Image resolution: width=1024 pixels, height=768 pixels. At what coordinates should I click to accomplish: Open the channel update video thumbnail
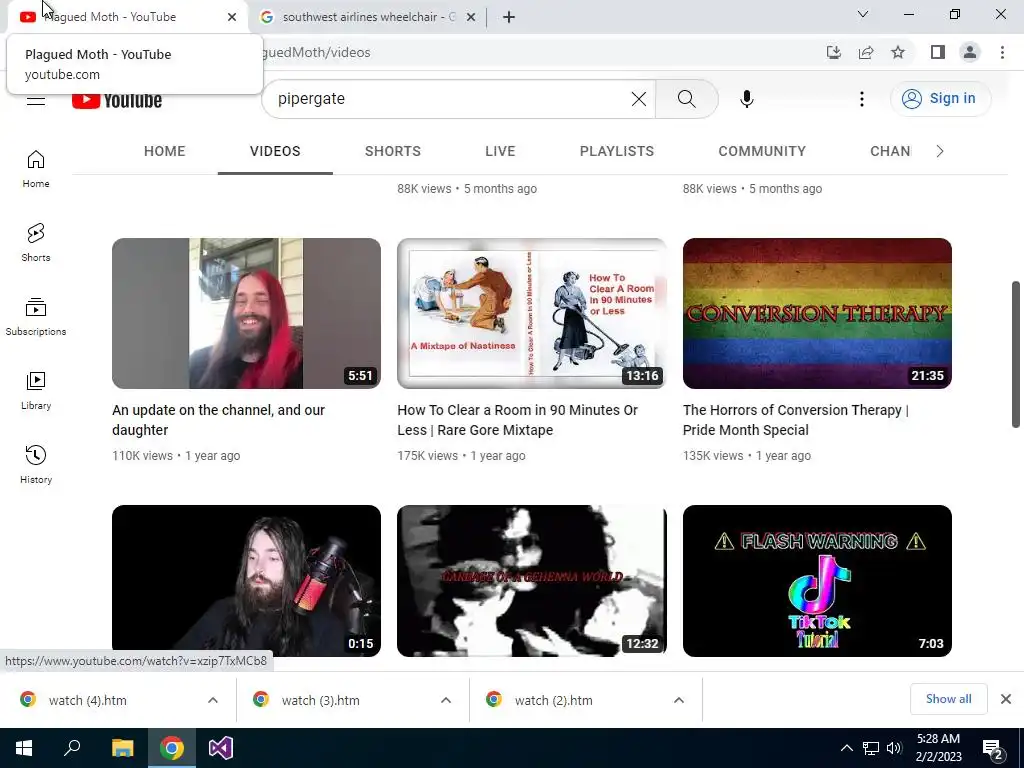click(246, 313)
